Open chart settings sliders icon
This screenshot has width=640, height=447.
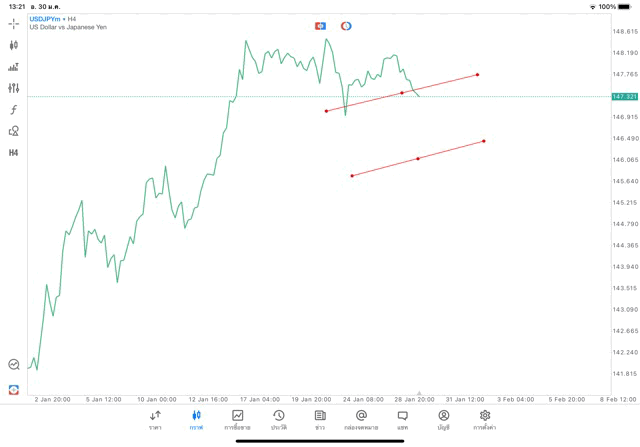tap(13, 88)
